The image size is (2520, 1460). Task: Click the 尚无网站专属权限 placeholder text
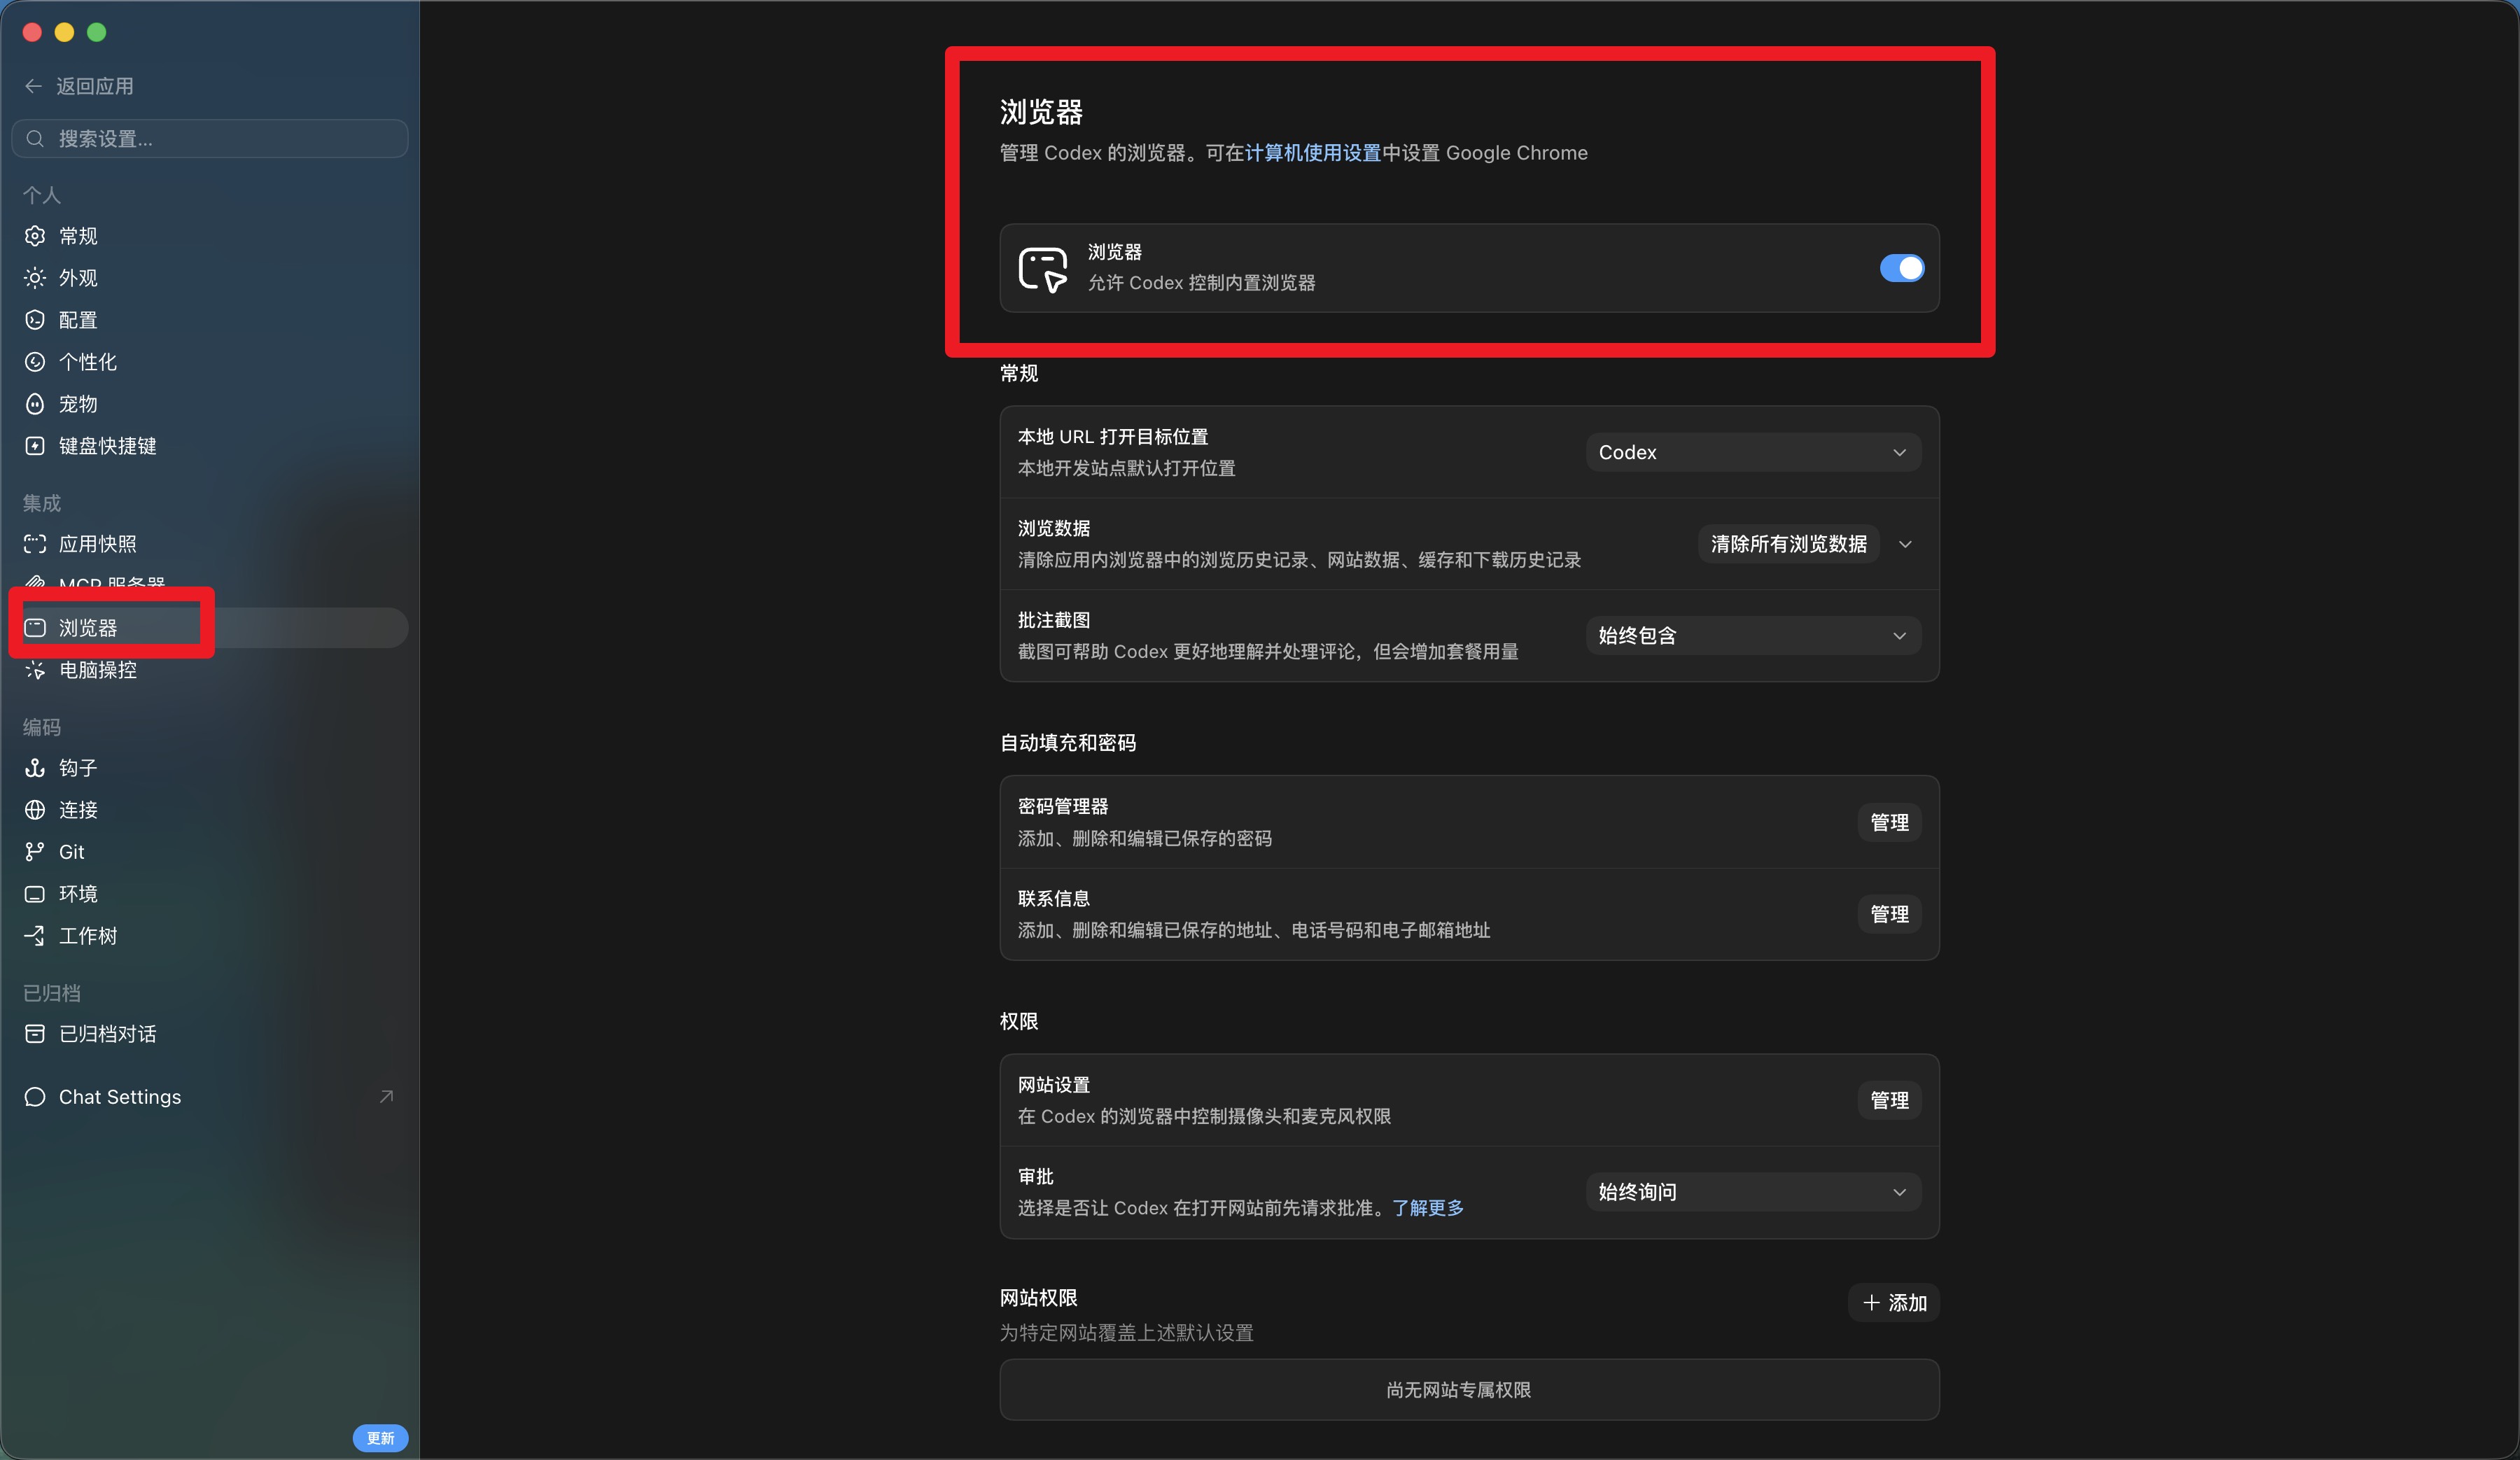point(1458,1390)
